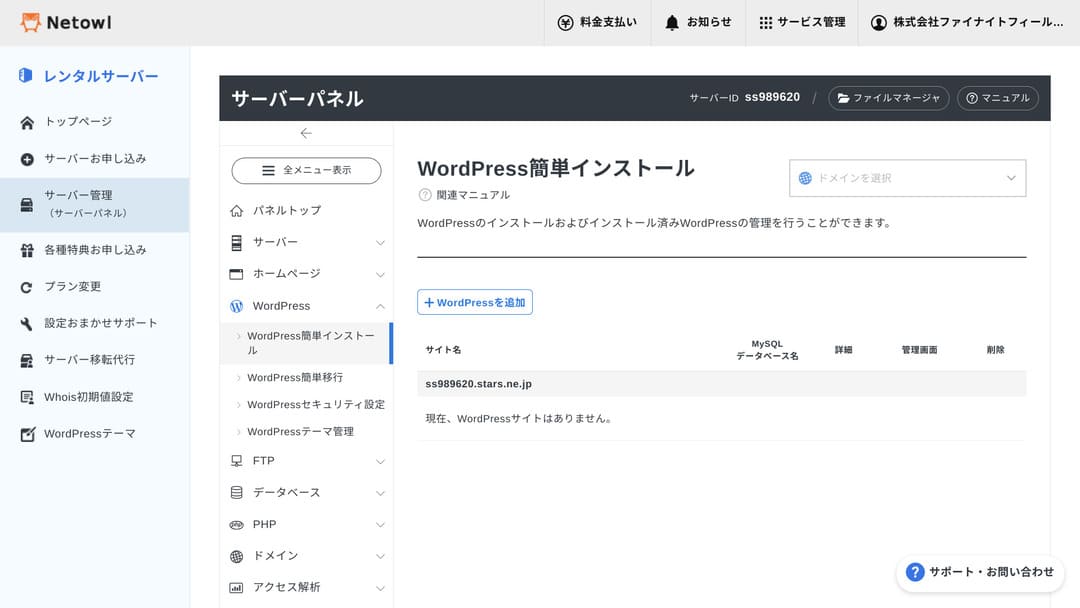1080x608 pixels.
Task: Select WordPress簡単移行 menu item
Action: [295, 377]
